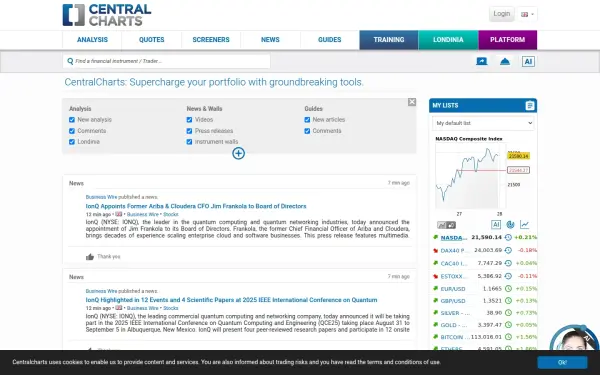Click the CentralCharts logo

[107, 15]
